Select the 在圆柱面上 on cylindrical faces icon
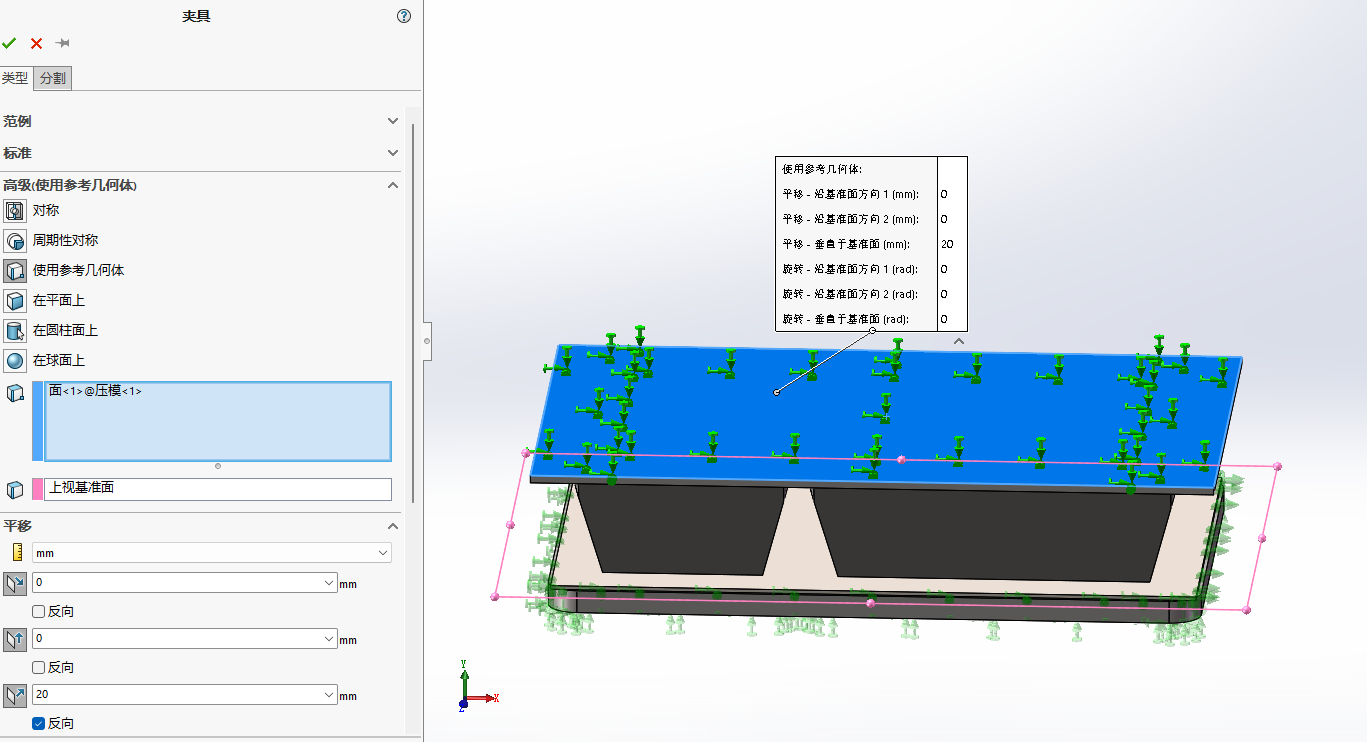The height and width of the screenshot is (742, 1367). (15, 330)
